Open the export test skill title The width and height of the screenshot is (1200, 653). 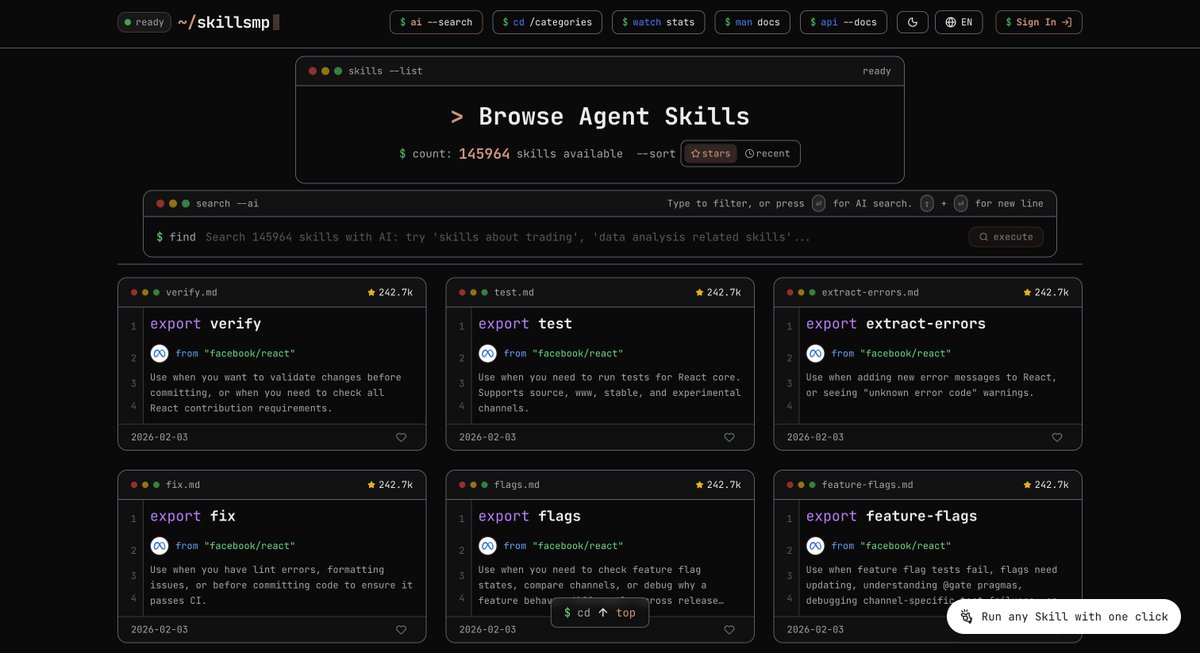tap(525, 324)
